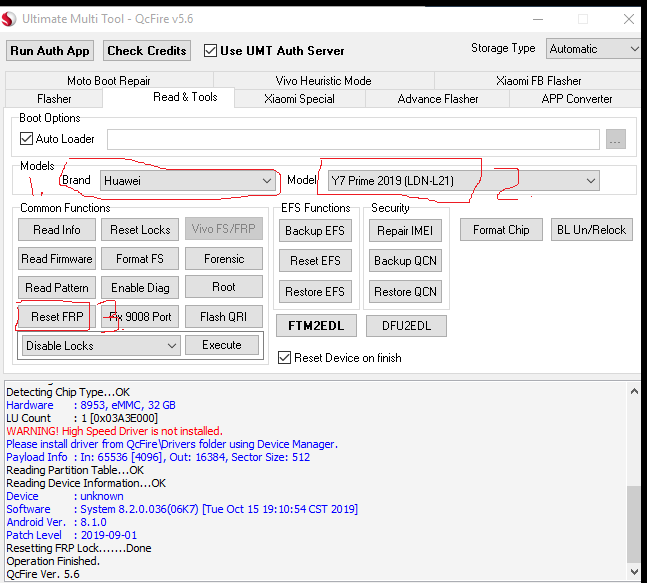Viewport: 647px width, 583px height.
Task: Click the Restore QCN button
Action: tap(405, 292)
